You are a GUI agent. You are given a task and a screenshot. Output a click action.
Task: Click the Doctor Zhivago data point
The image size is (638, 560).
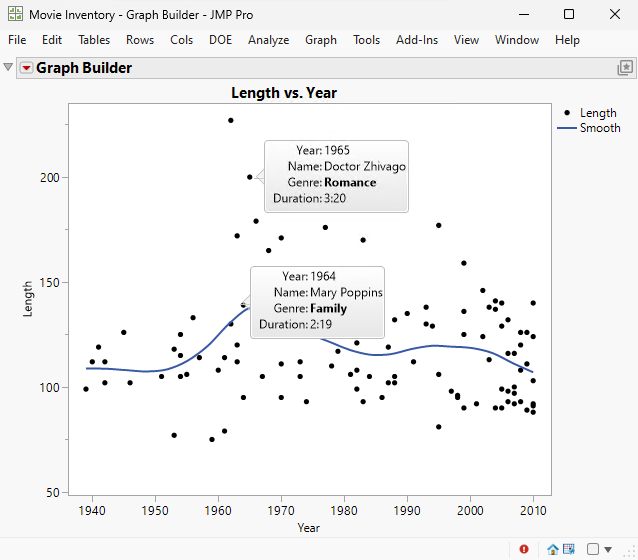click(x=250, y=177)
